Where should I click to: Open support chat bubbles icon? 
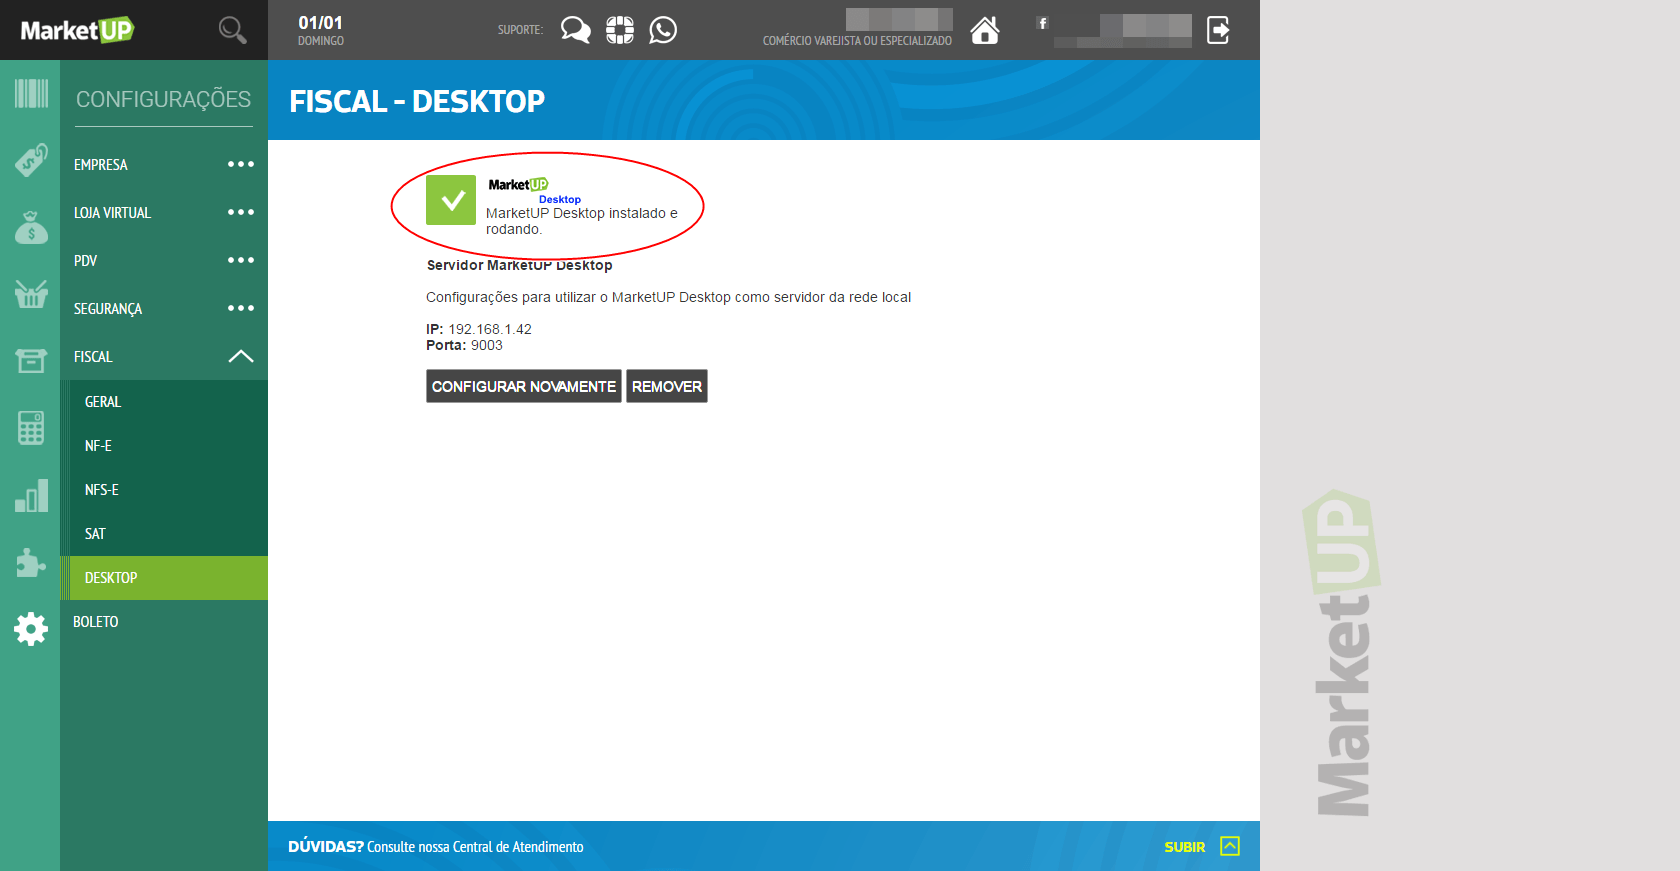coord(575,30)
